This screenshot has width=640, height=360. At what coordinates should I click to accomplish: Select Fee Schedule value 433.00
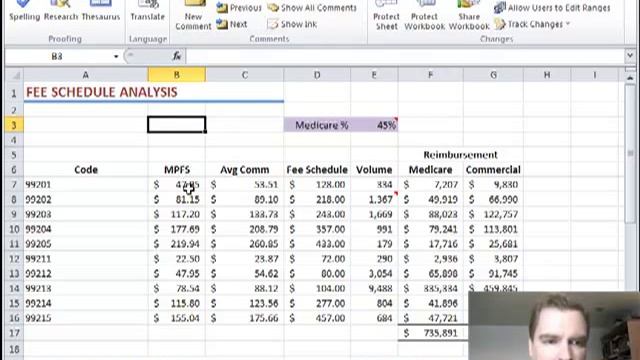point(317,244)
